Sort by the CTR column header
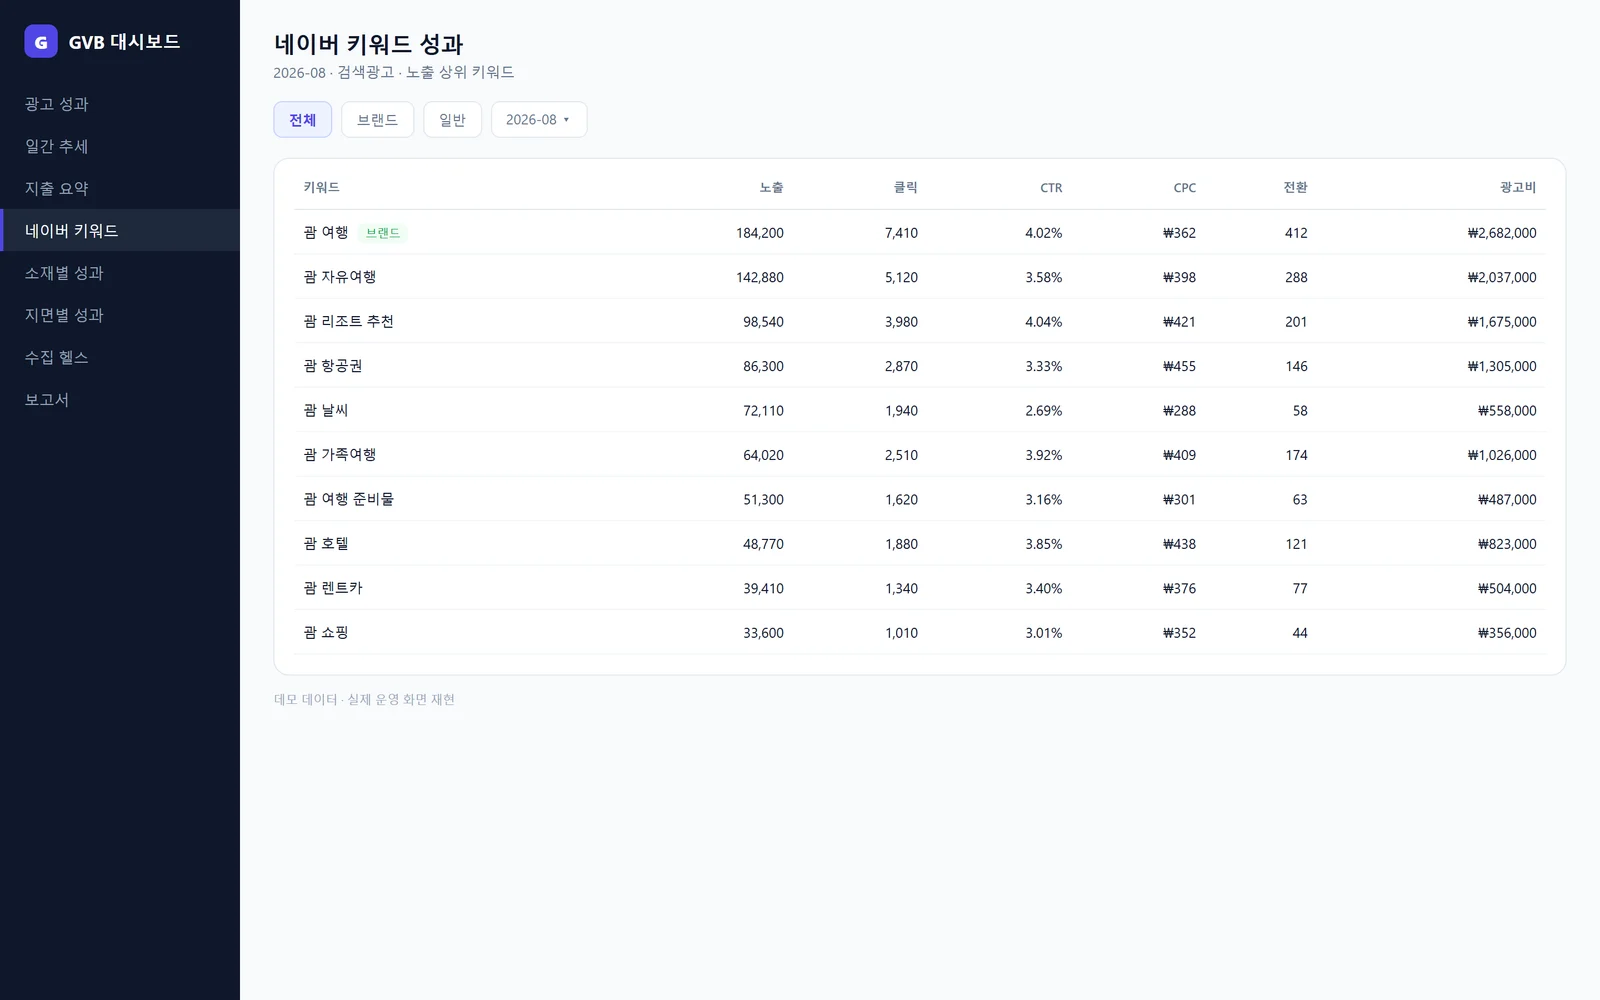 coord(1051,188)
